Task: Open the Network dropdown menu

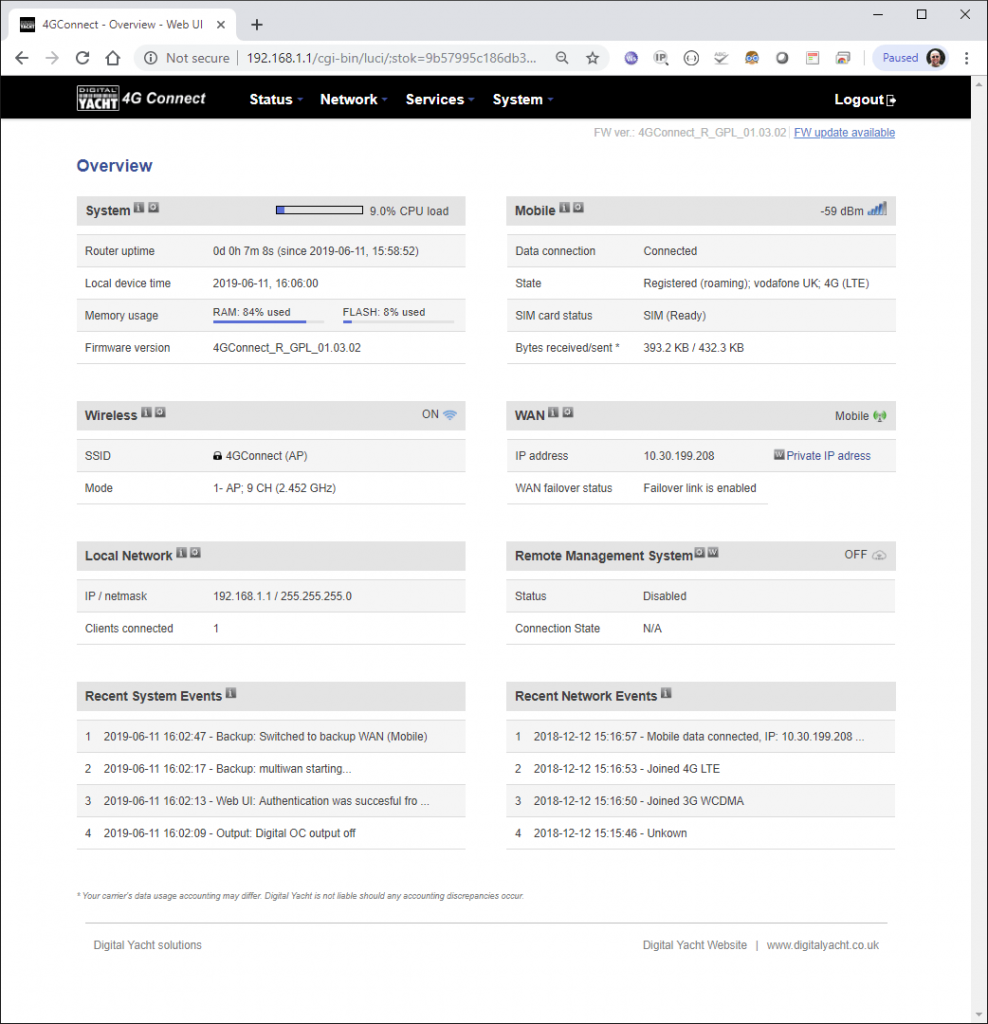Action: (352, 99)
